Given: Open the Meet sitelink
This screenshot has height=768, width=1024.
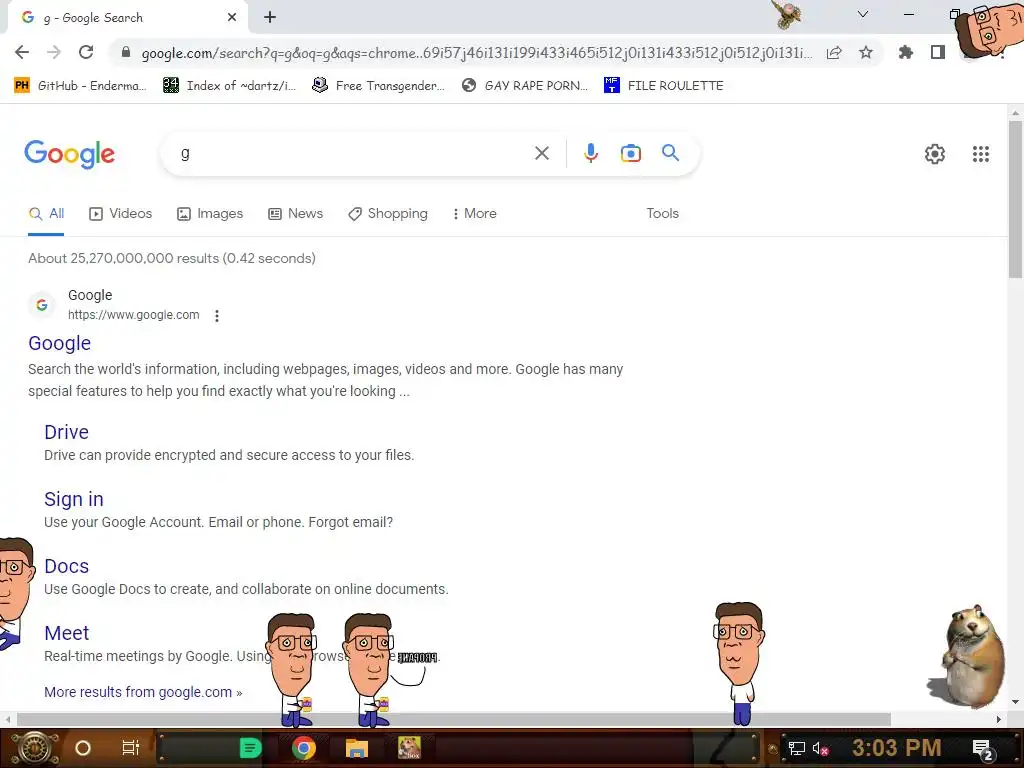Looking at the screenshot, I should (x=67, y=633).
